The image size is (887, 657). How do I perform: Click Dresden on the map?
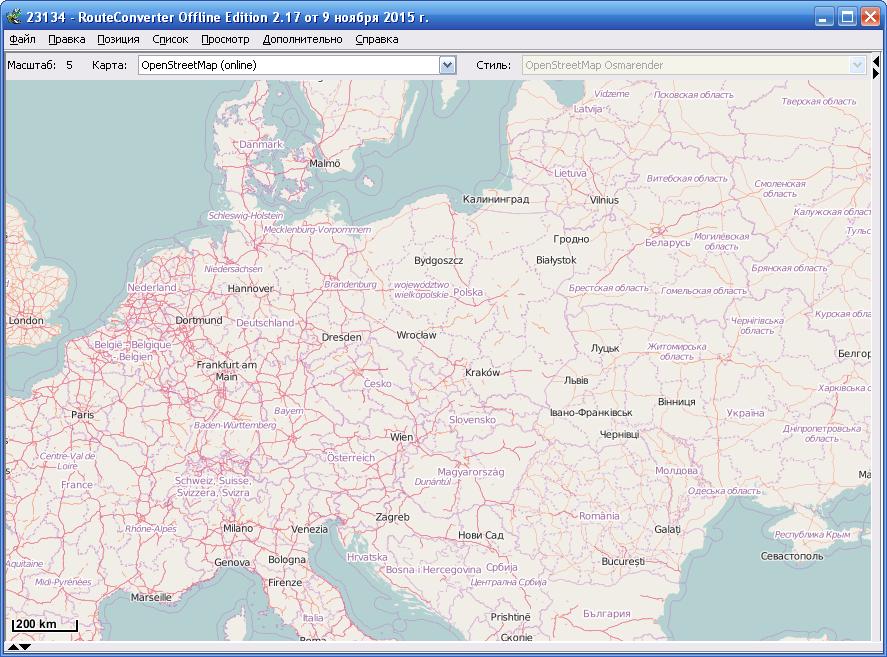pos(341,337)
